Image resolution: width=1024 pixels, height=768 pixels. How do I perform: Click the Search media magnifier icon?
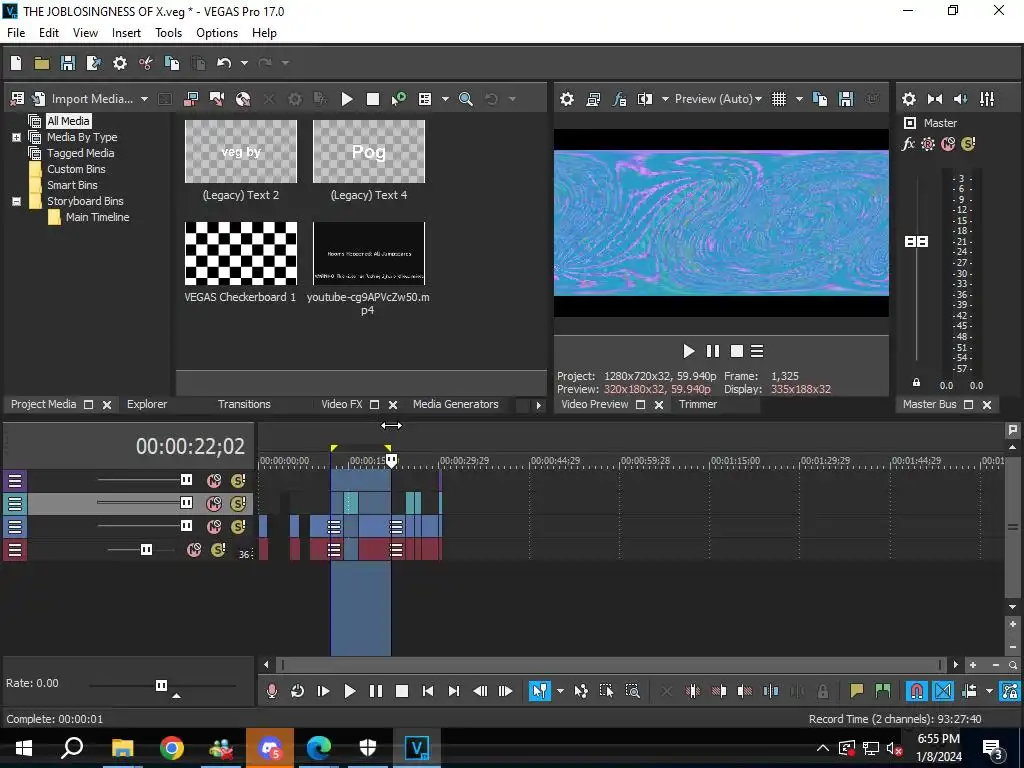click(466, 99)
